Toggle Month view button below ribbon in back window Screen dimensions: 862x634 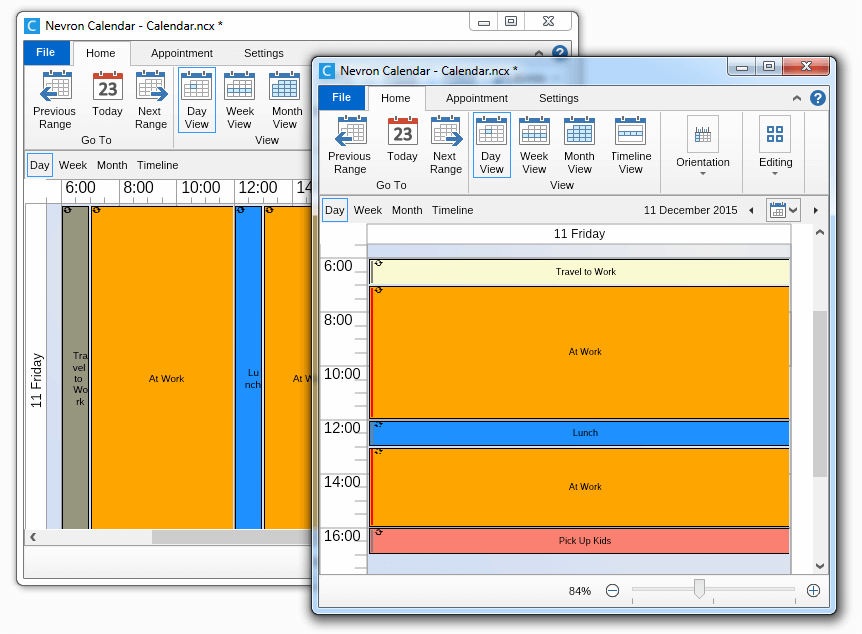point(112,165)
